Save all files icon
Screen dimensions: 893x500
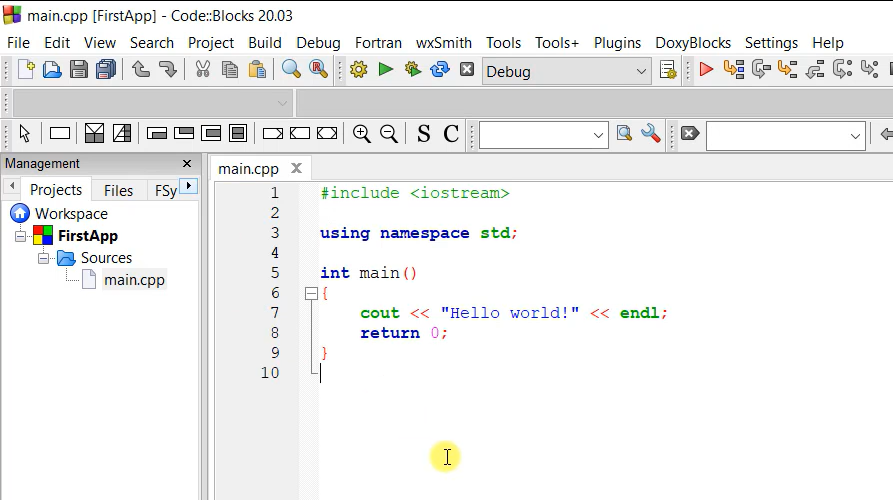click(x=106, y=70)
